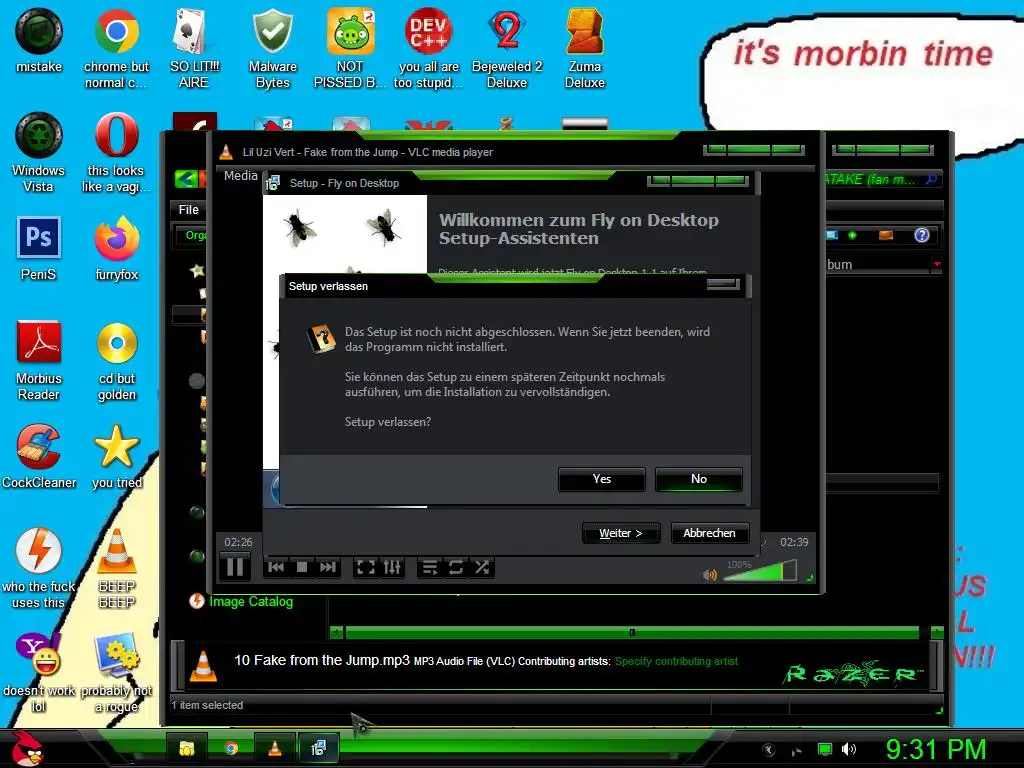
Task: Open VLC extended settings equalizer icon
Action: tap(392, 567)
